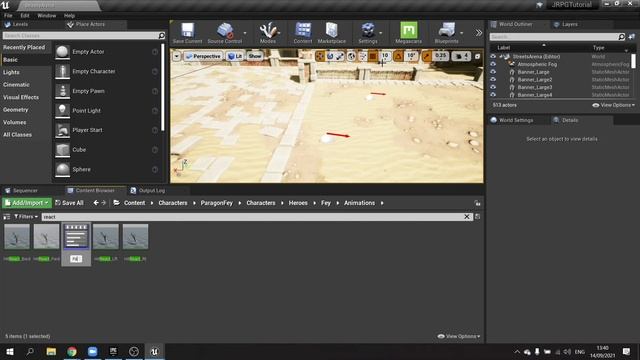Viewport: 640px width, 360px height.
Task: Open camera speed setting 4
Action: point(461,56)
